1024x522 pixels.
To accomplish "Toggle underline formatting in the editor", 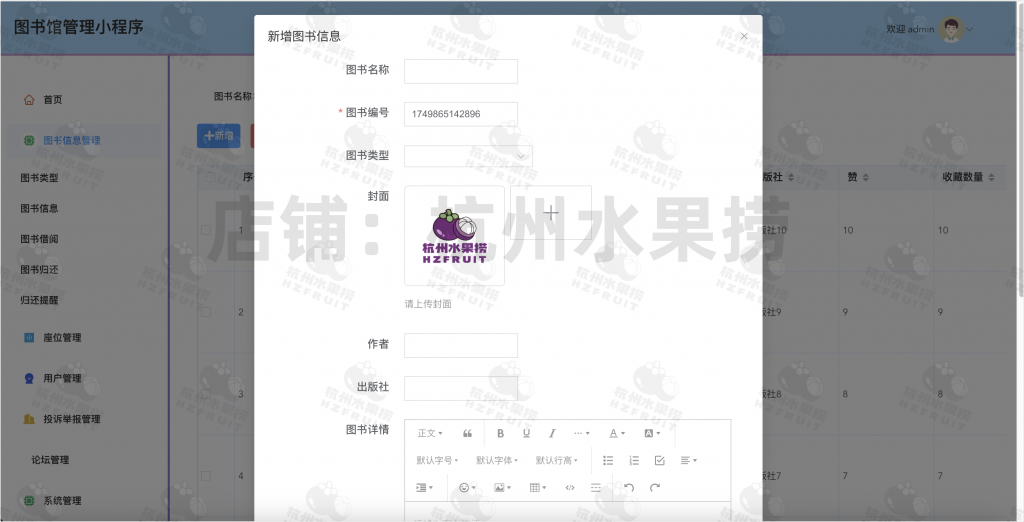I will point(526,433).
